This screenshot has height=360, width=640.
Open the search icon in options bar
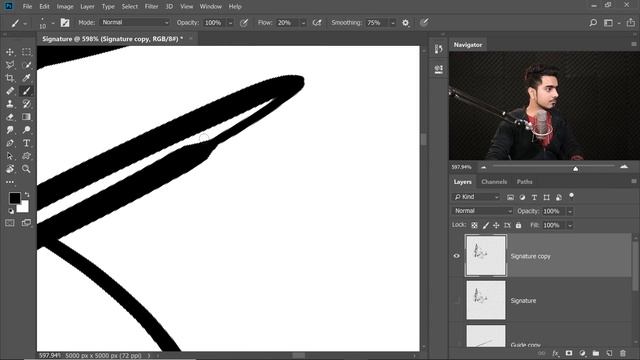point(593,23)
